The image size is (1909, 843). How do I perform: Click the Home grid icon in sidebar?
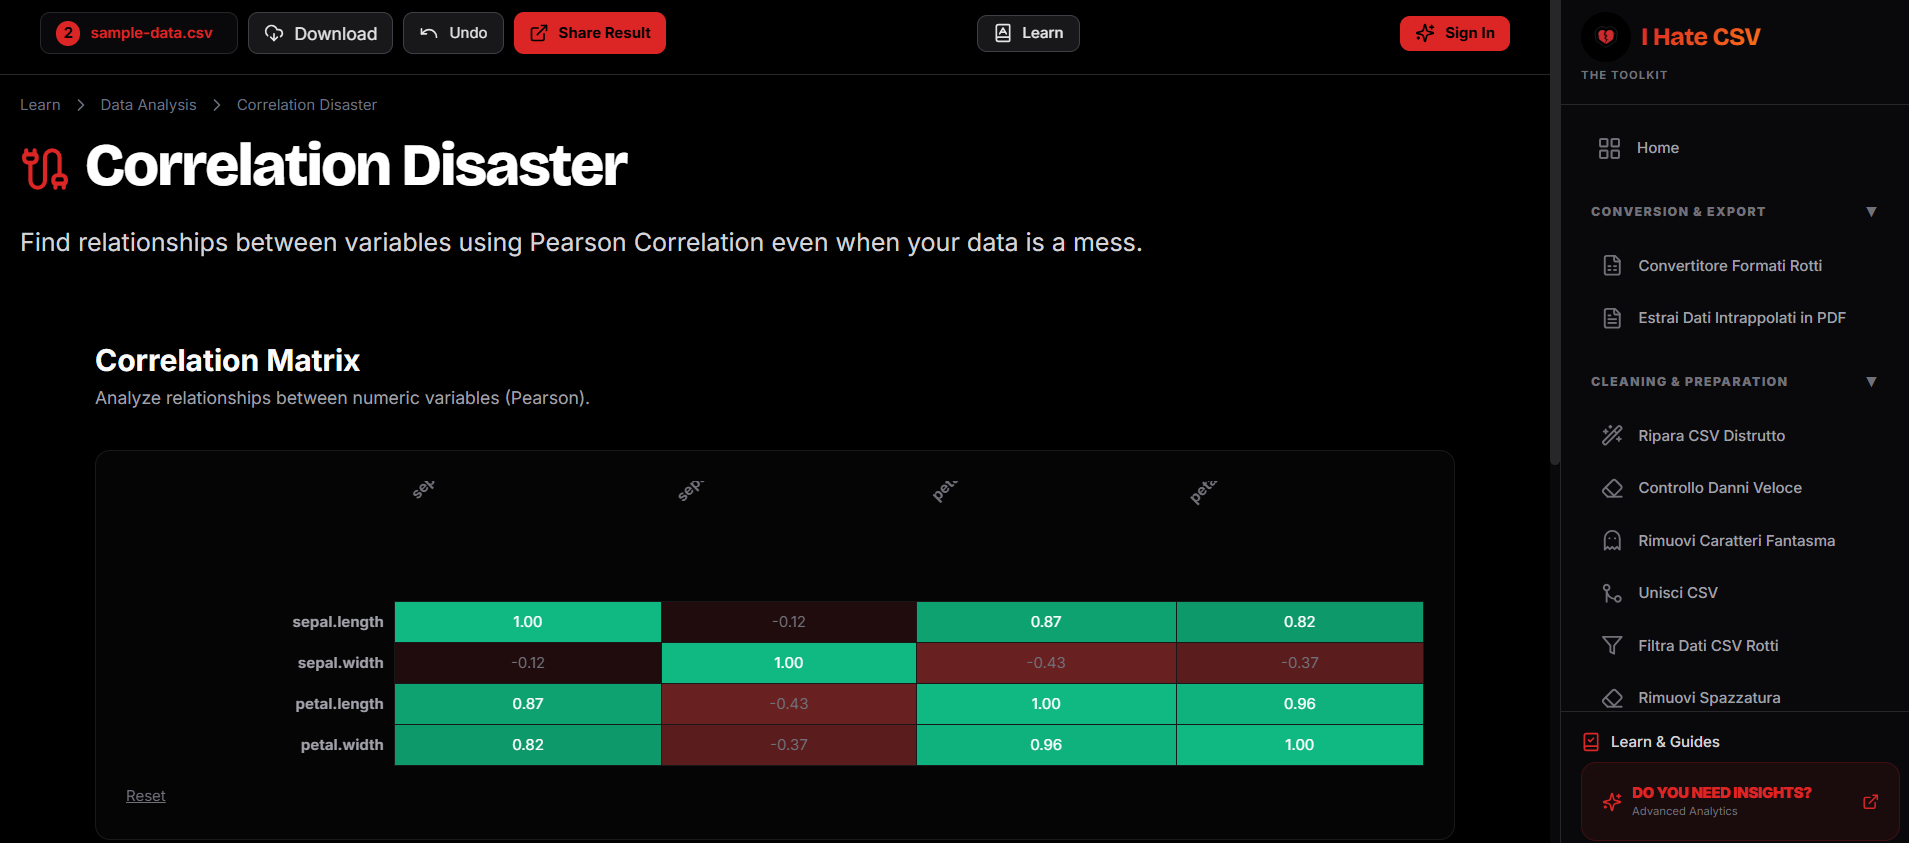click(x=1609, y=148)
